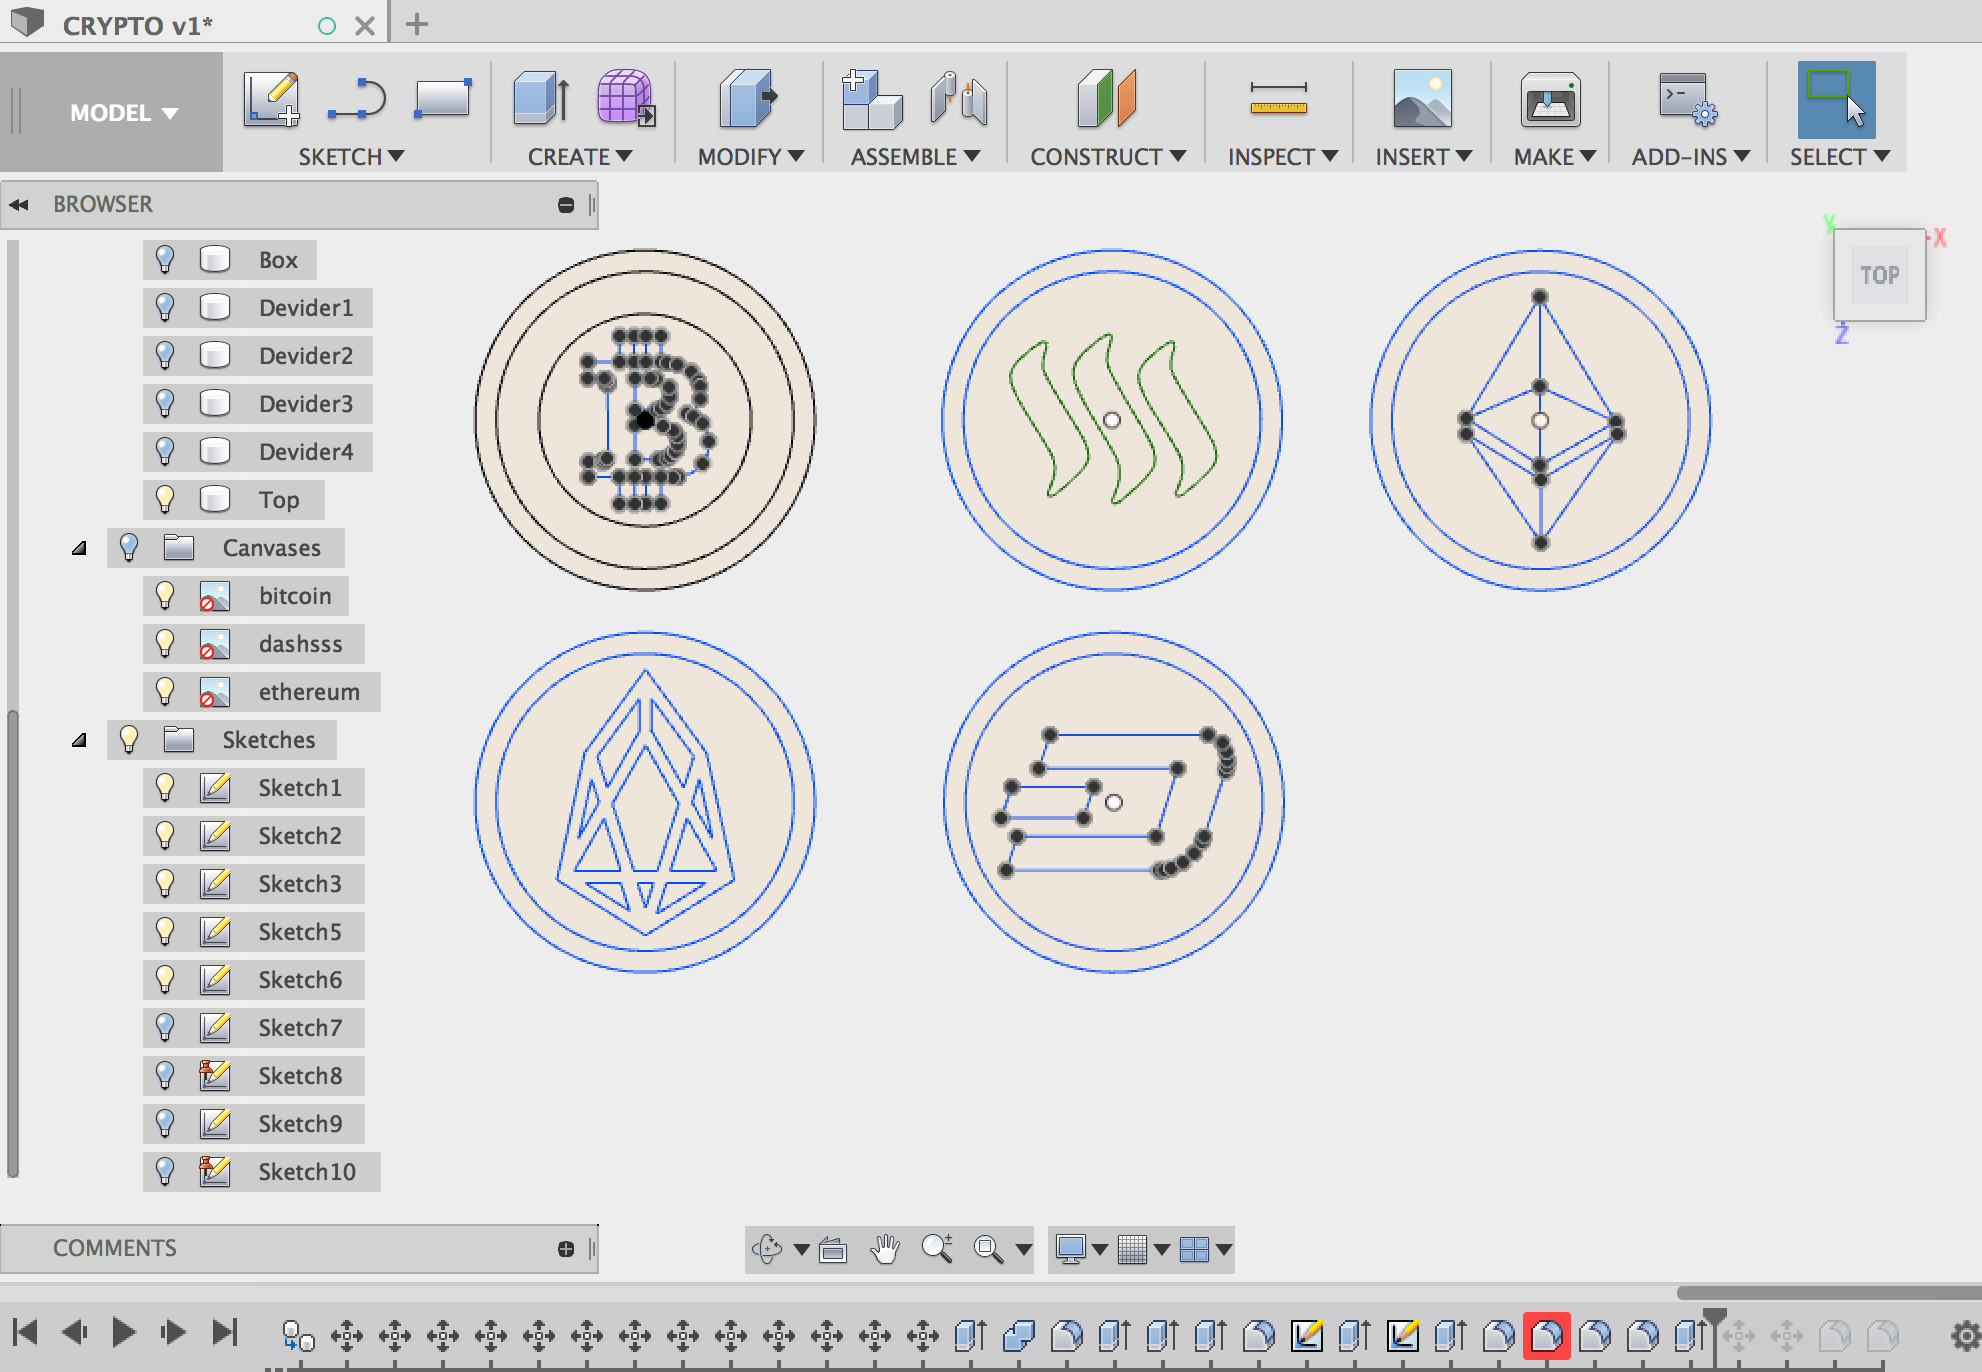Collapse the BROWSER panel arrows

19,204
